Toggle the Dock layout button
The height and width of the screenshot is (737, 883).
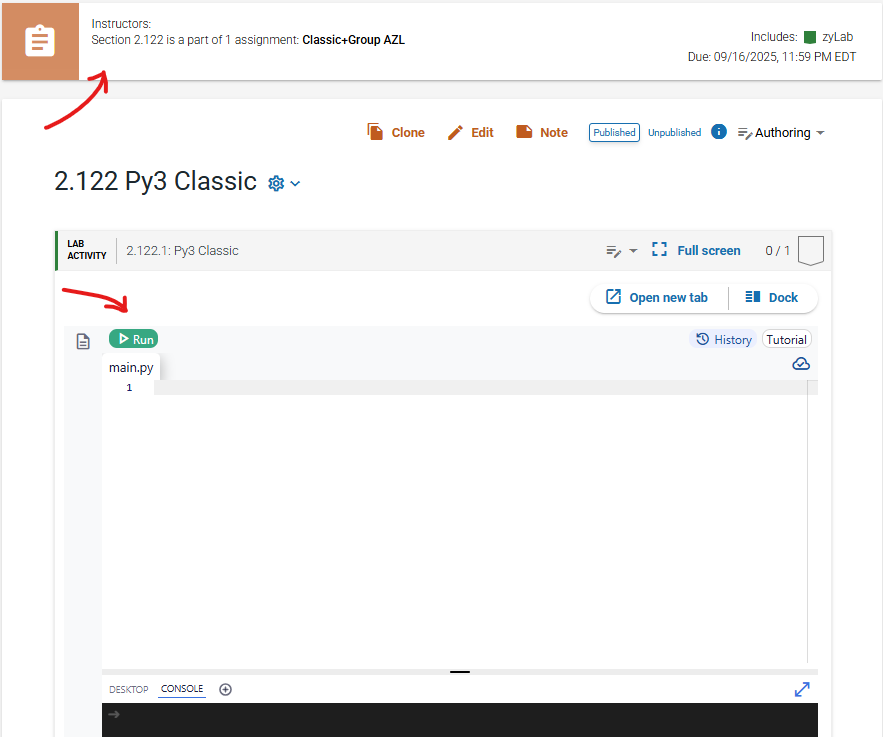pos(771,297)
